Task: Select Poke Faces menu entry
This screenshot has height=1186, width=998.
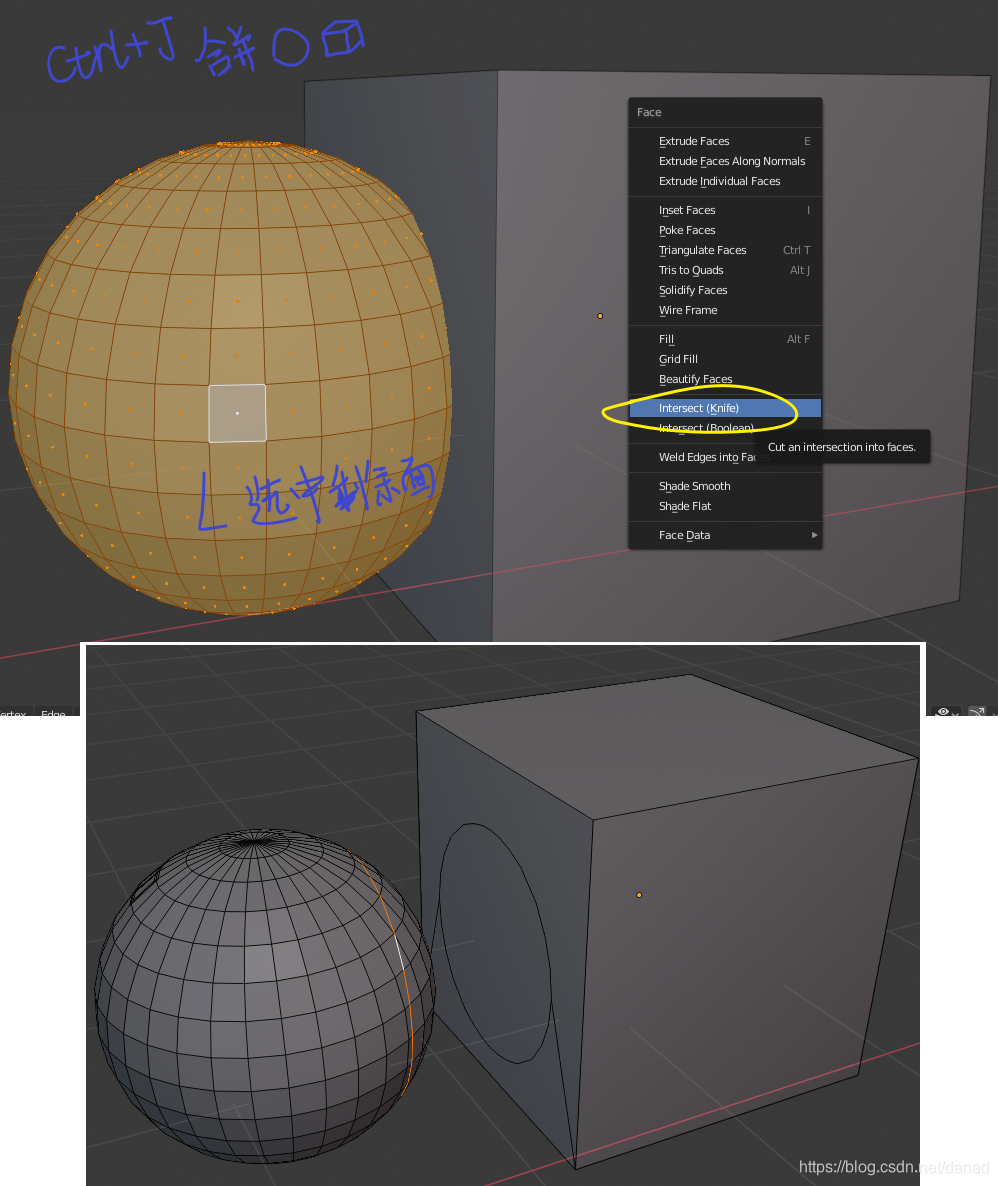Action: coord(725,230)
